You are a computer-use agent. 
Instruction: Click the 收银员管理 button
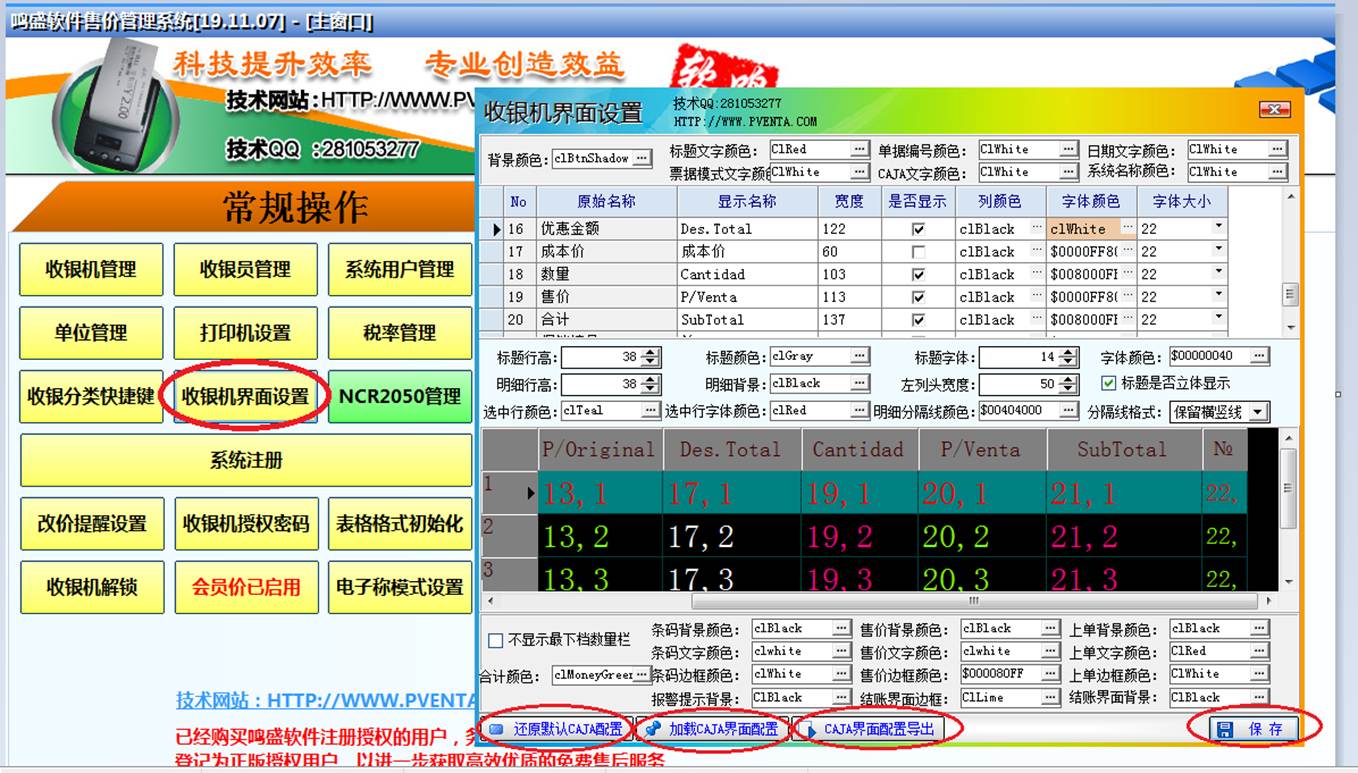[x=245, y=269]
